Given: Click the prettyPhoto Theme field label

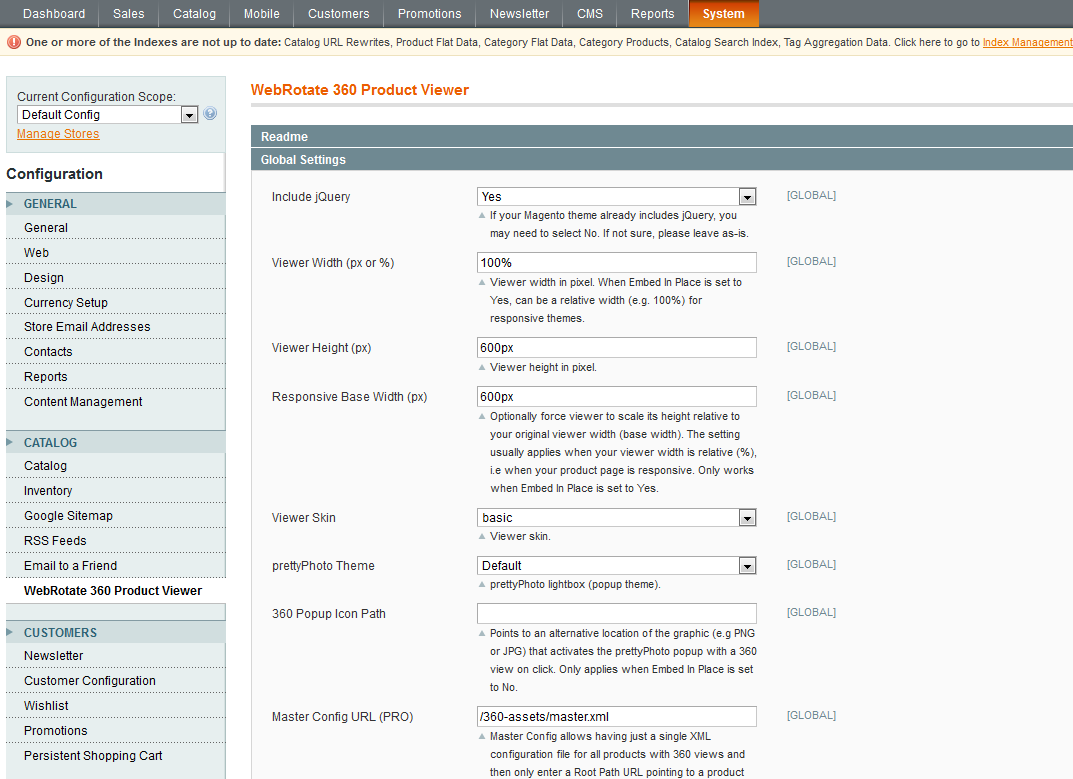Looking at the screenshot, I should click(x=323, y=566).
